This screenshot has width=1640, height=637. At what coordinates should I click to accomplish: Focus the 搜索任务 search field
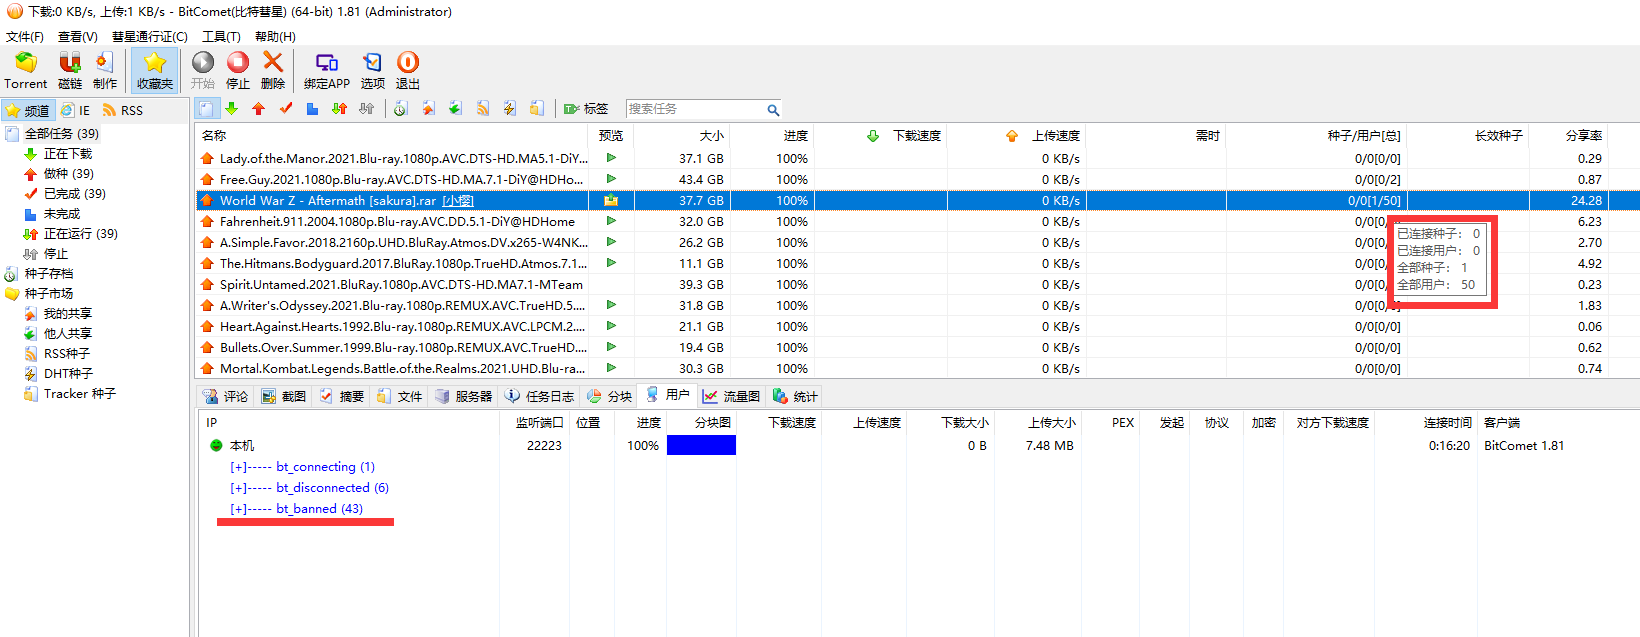tap(695, 109)
